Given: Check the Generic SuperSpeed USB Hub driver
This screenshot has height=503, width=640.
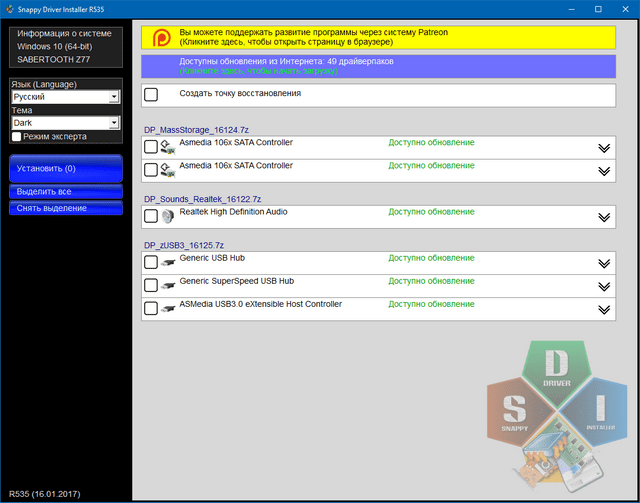Looking at the screenshot, I should point(151,286).
